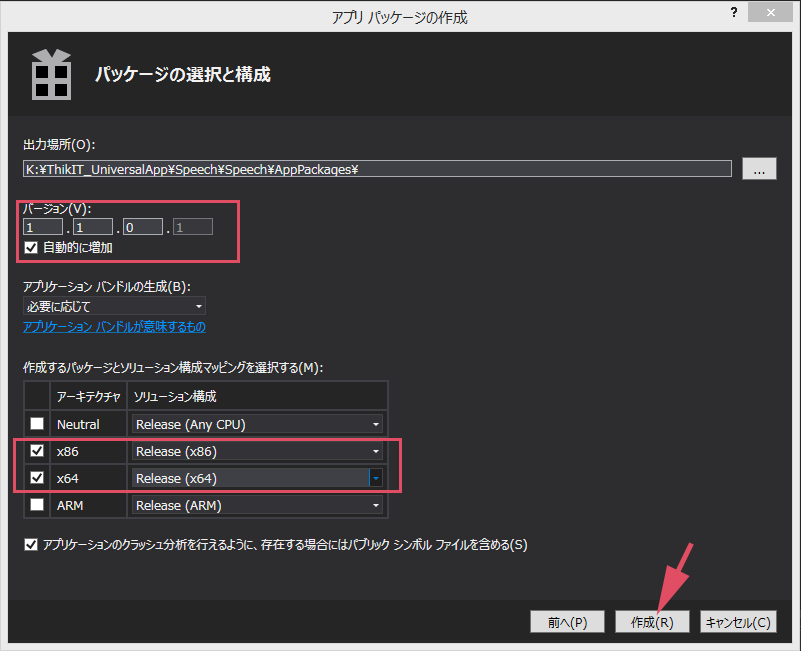Screen dimensions: 801x651
Task: Click the output location path field
Action: pos(377,169)
